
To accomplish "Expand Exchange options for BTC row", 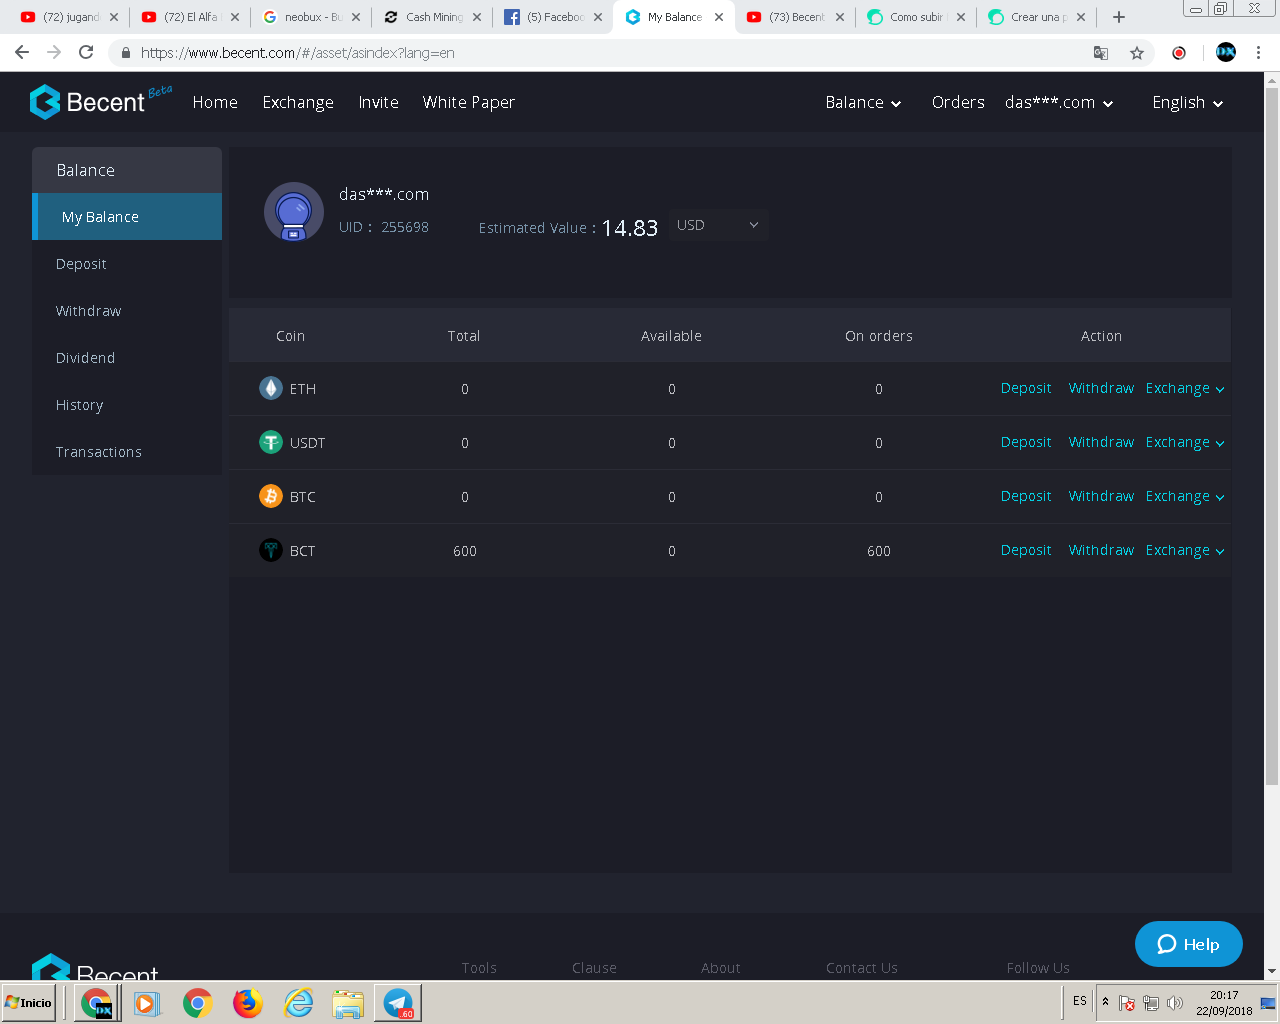I will [x=1185, y=496].
